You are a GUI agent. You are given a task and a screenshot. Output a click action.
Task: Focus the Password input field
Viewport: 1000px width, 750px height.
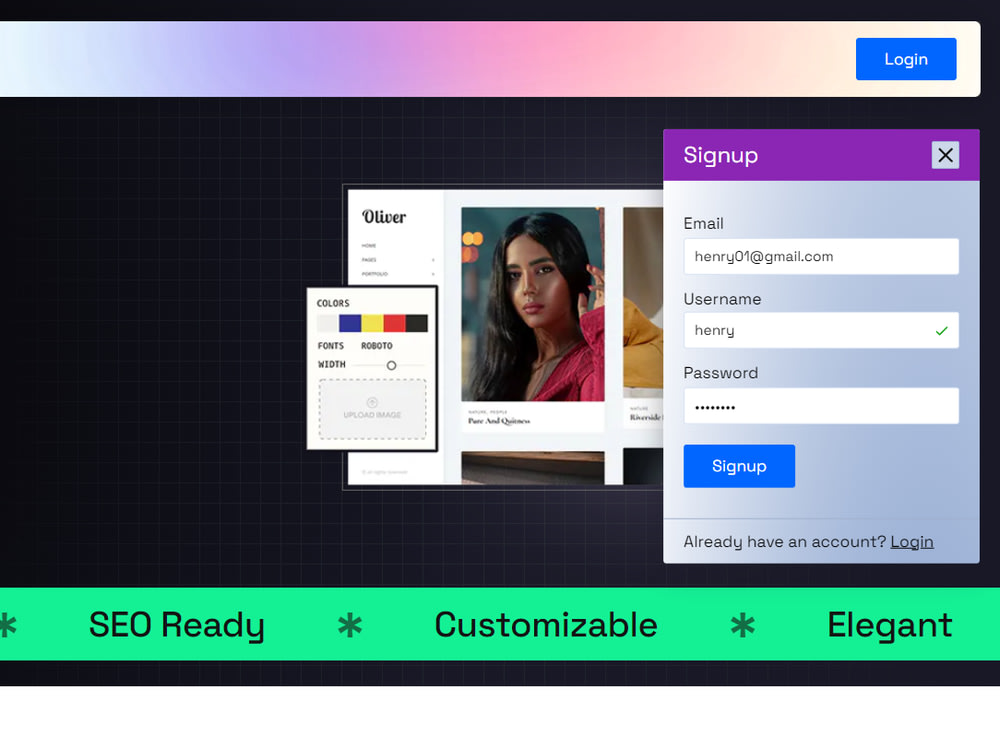pos(821,406)
